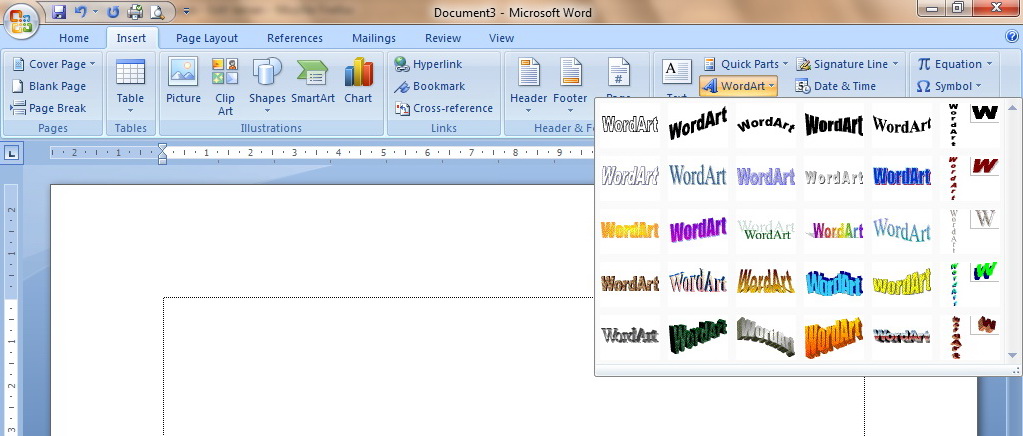Click the highlighted WordArt button
1023x436 pixels.
pos(739,86)
